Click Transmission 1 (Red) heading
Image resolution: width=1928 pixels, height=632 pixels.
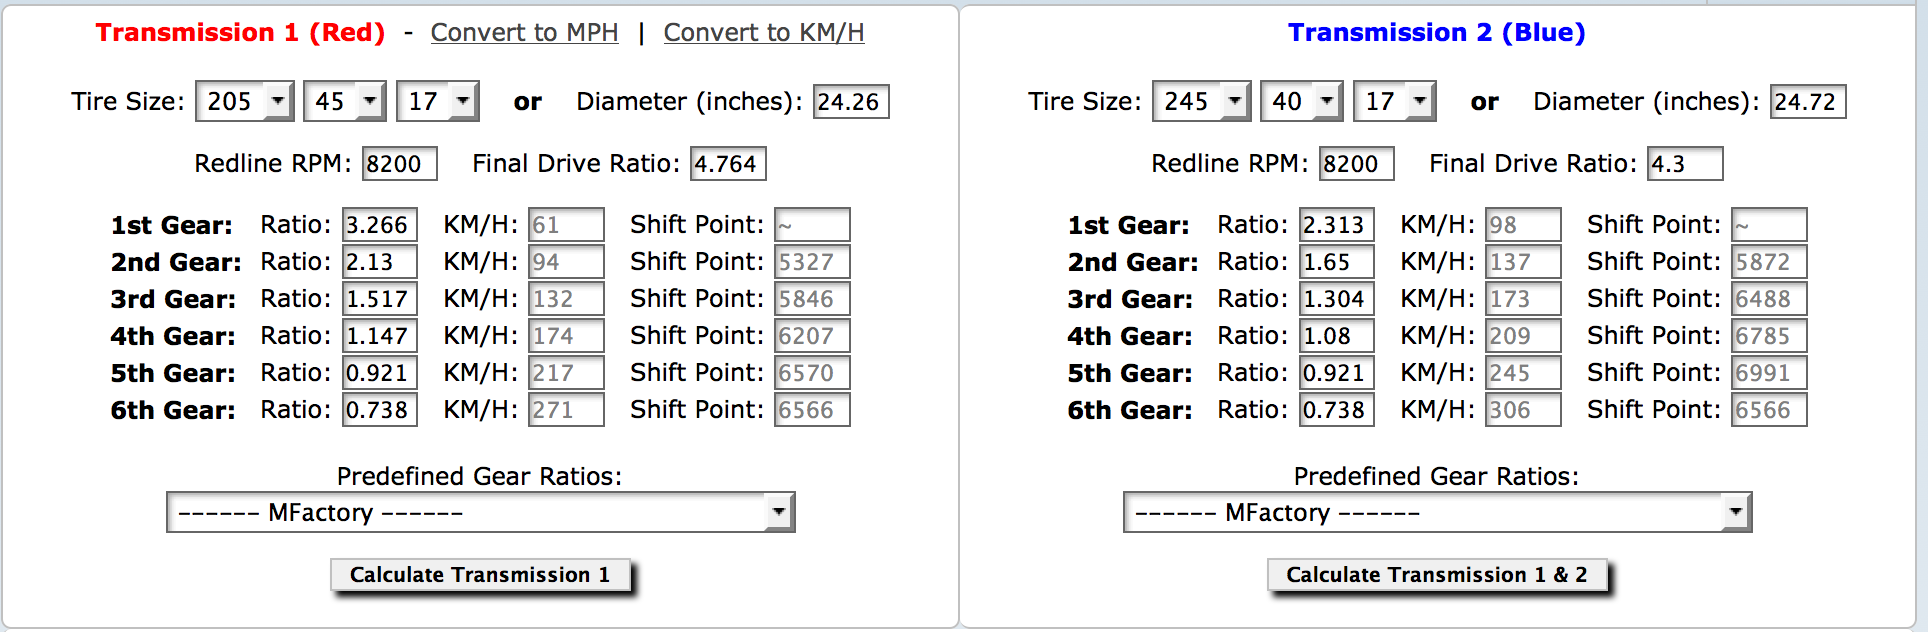(x=240, y=33)
